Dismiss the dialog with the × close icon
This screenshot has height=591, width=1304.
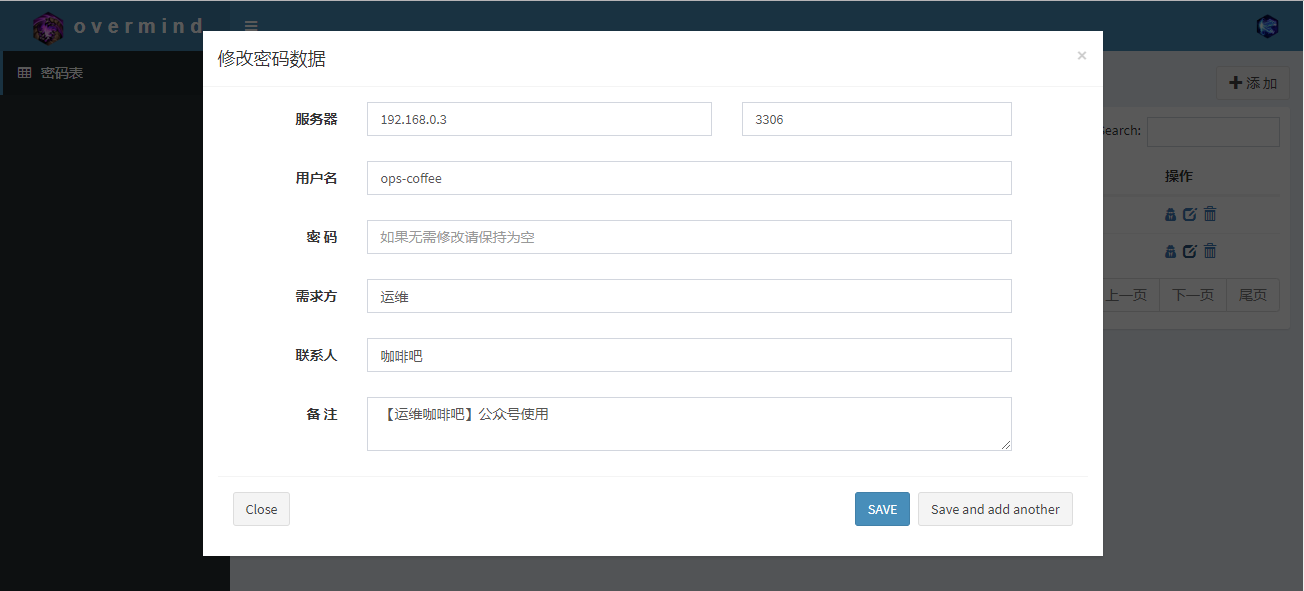[1081, 55]
